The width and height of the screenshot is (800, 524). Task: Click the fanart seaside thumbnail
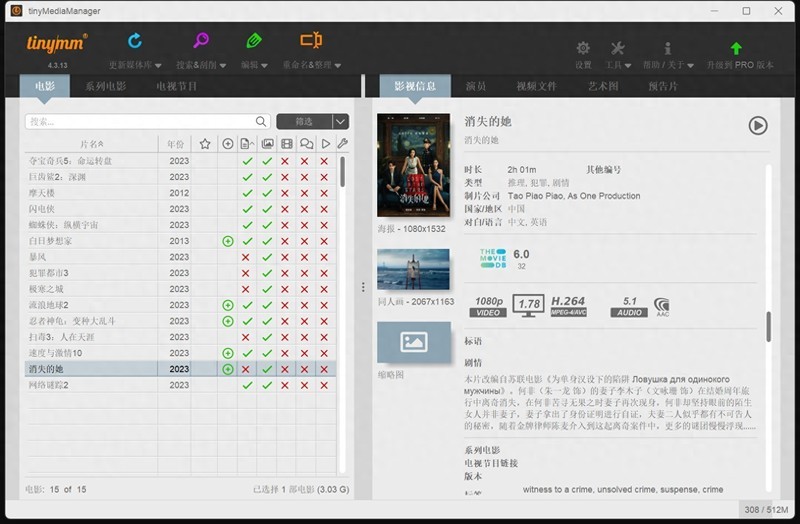coord(413,269)
